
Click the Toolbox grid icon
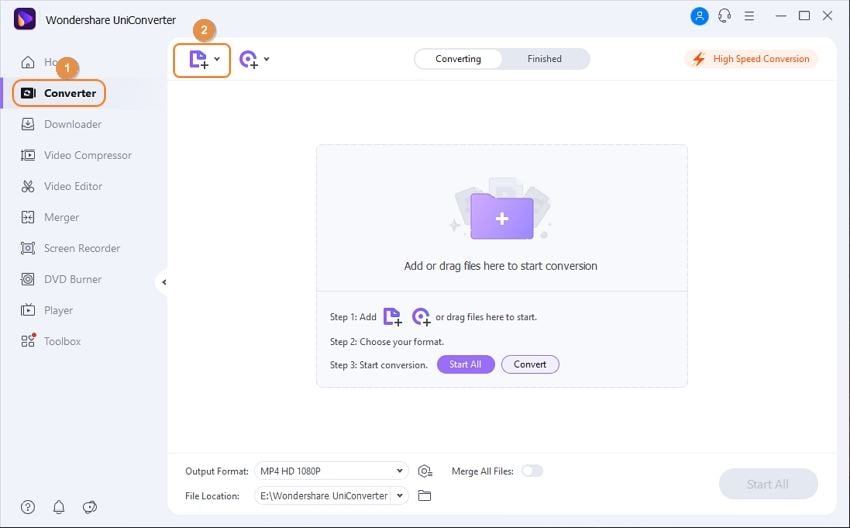[28, 341]
